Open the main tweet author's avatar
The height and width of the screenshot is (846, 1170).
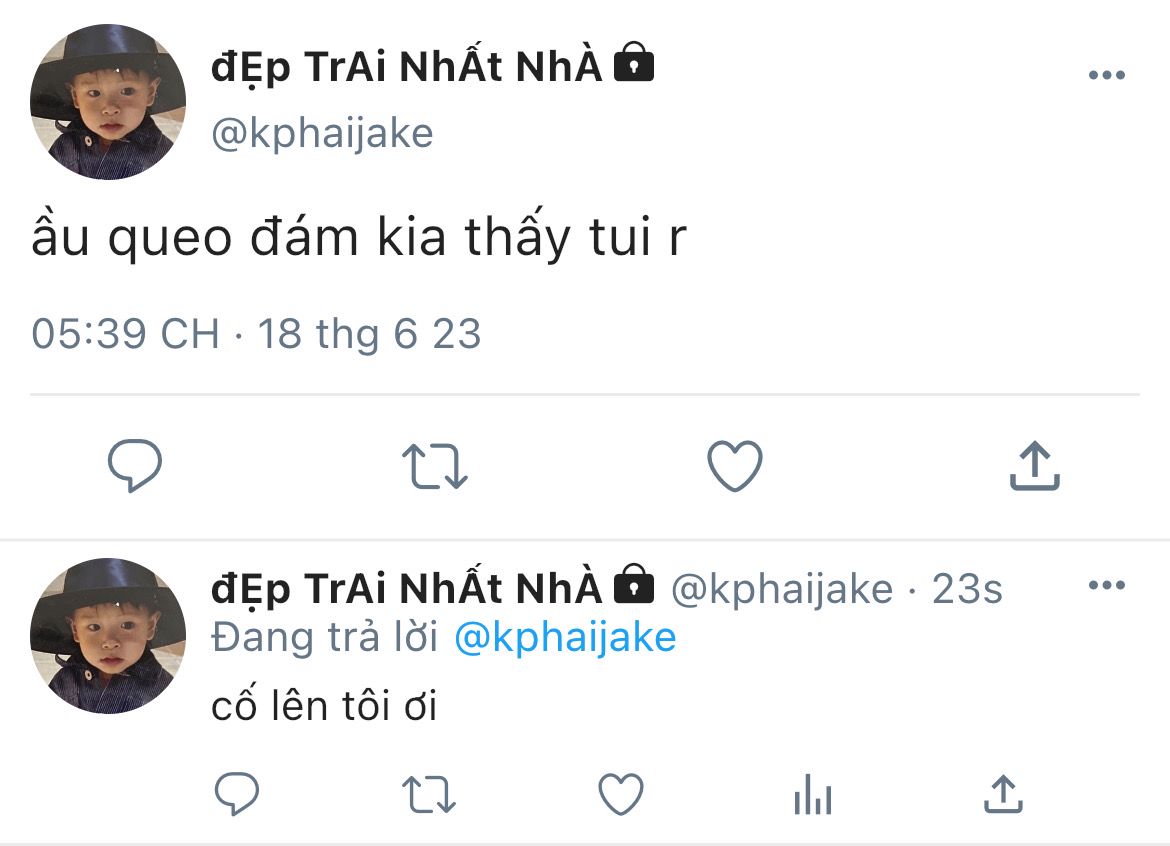pos(108,102)
